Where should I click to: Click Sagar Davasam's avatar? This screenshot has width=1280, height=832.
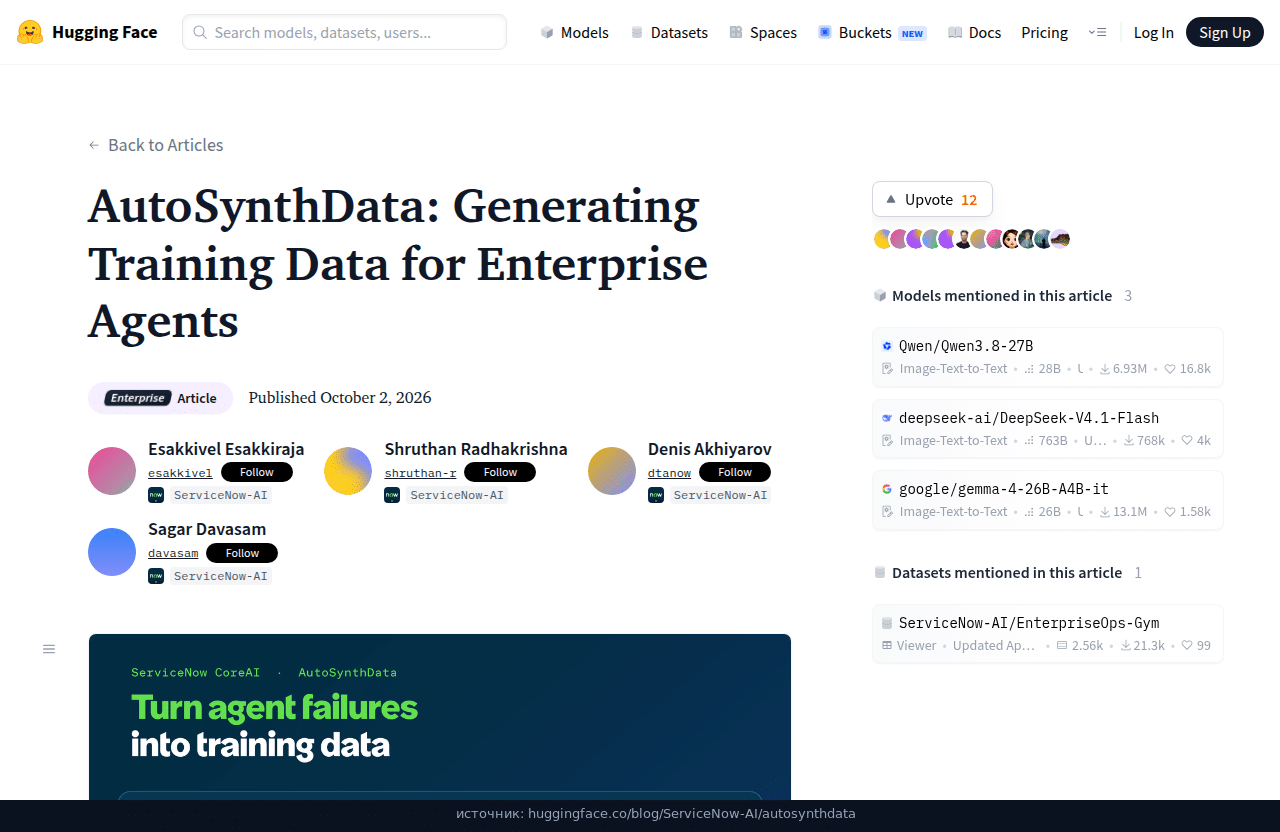112,552
